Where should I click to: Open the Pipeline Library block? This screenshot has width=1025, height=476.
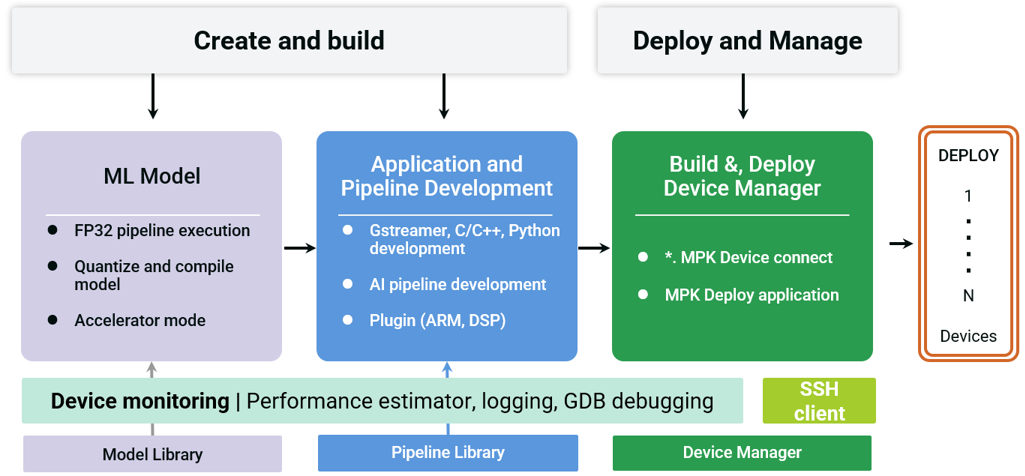point(447,453)
